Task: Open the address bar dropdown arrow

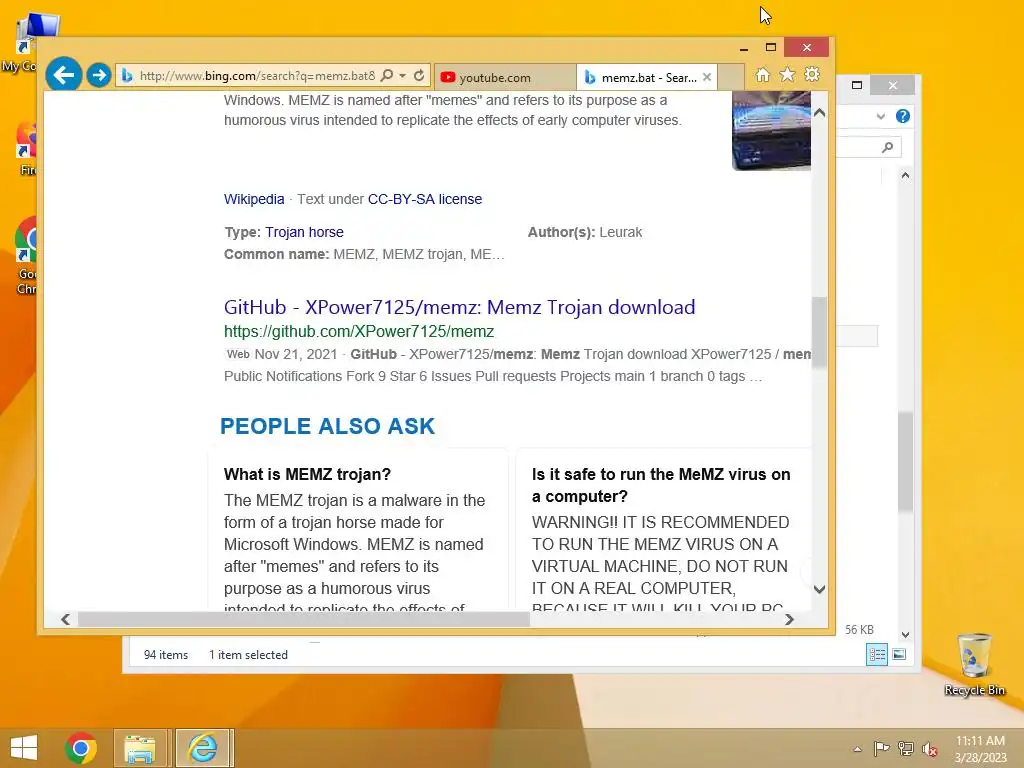Action: click(x=403, y=76)
